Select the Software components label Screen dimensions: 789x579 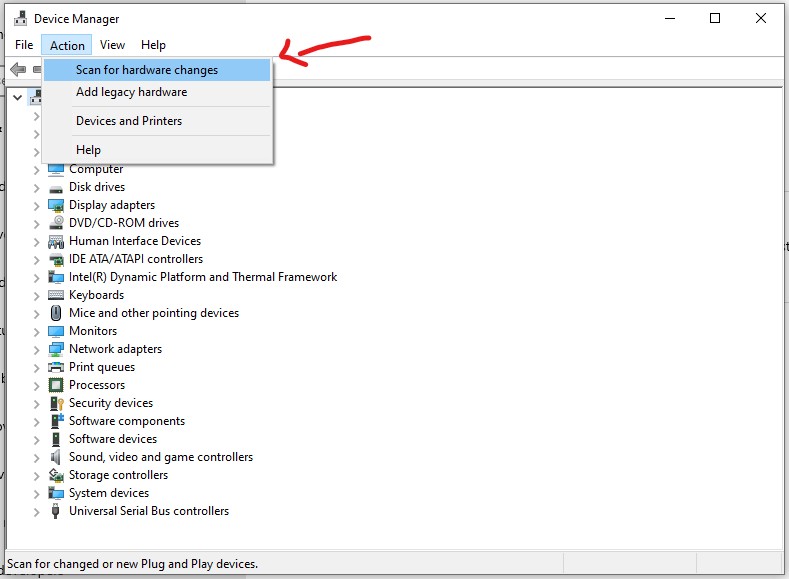pos(127,421)
